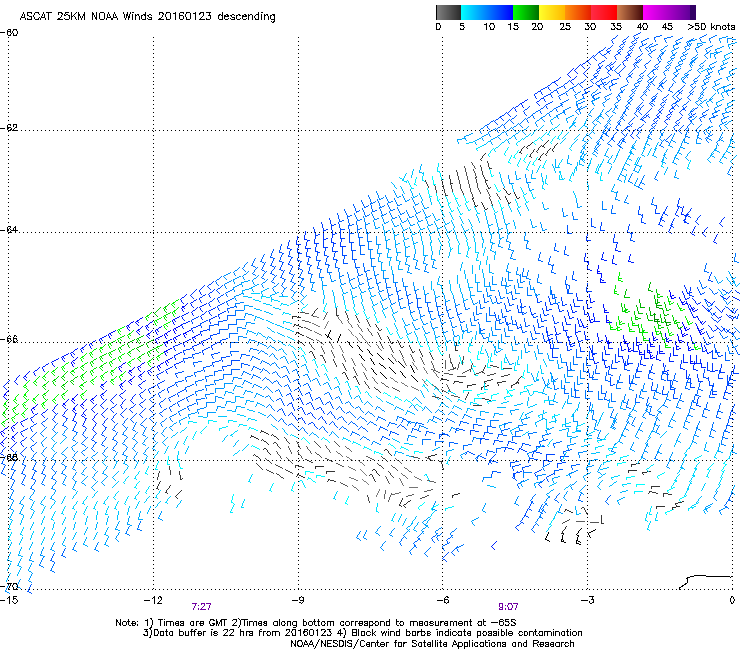Click the 'Times are GMT' note line

(316, 623)
